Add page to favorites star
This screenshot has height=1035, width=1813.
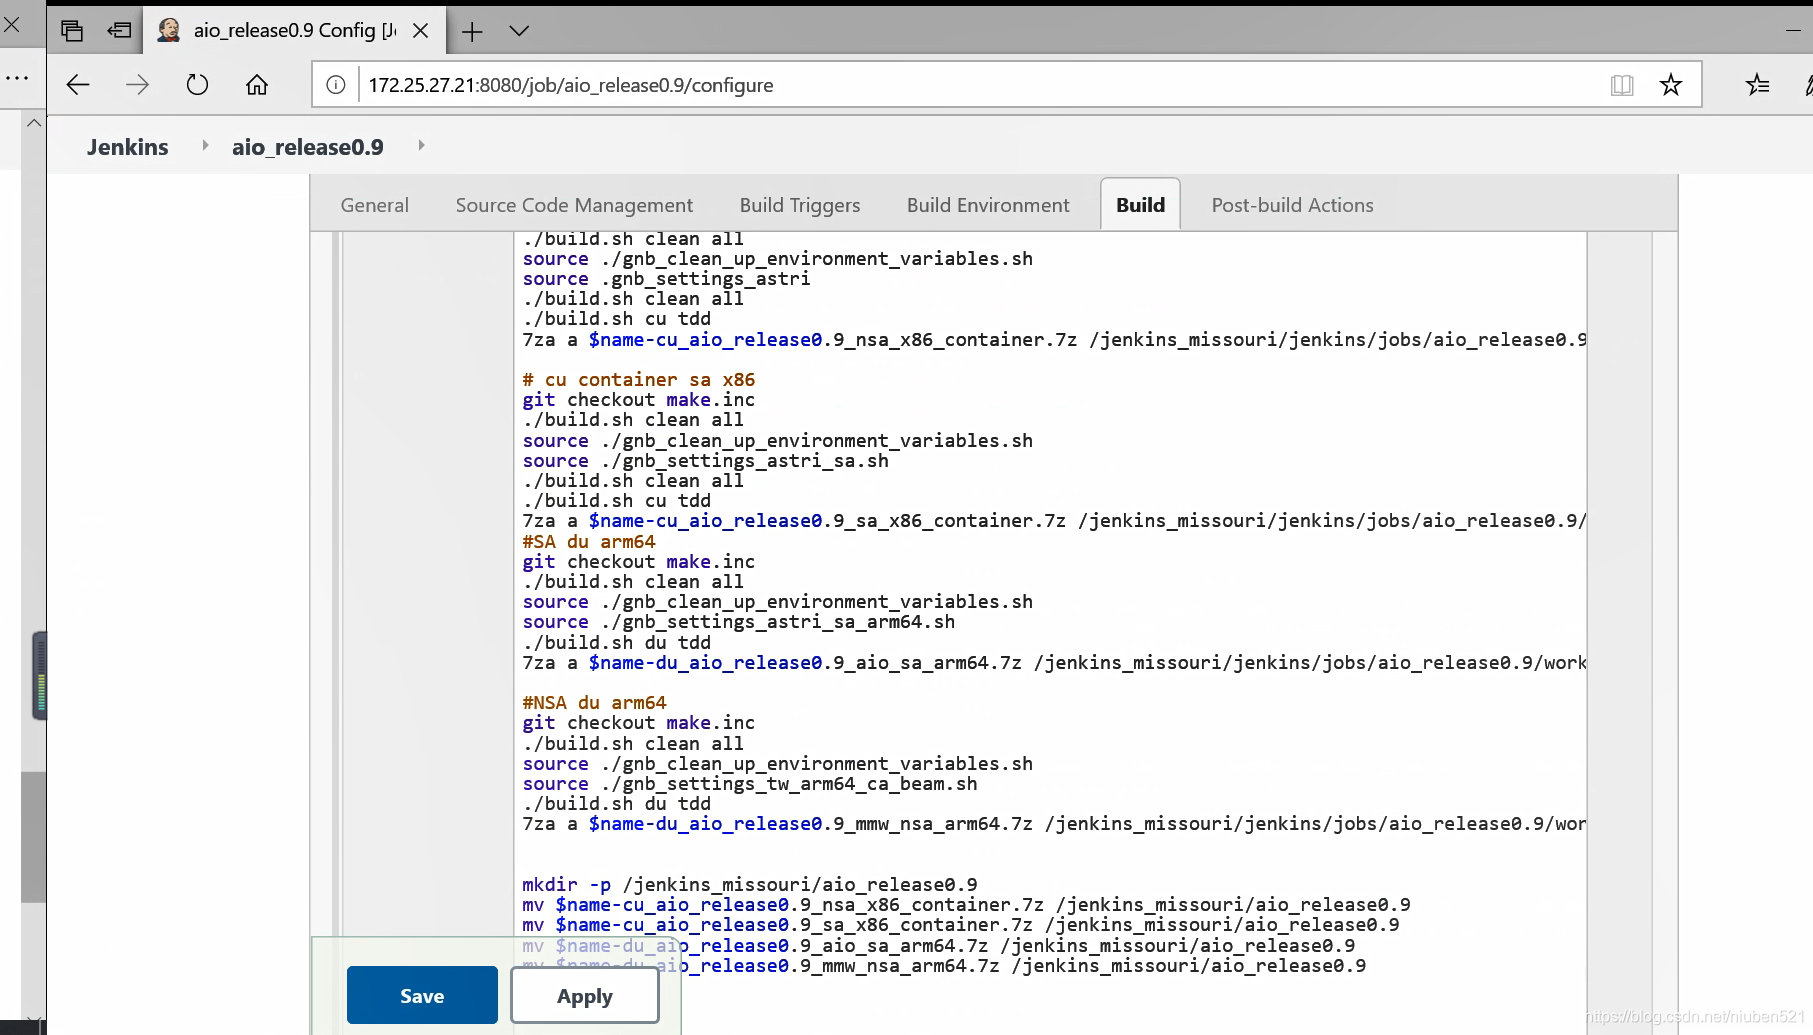1671,85
